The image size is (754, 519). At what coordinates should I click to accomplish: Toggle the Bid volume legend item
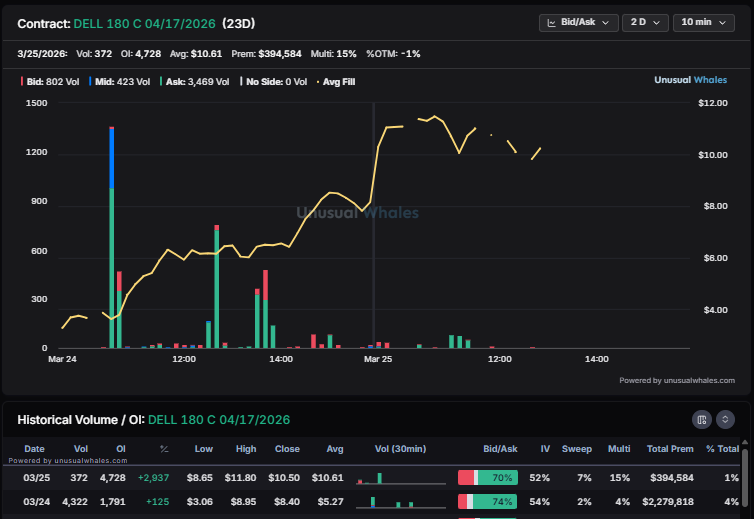pos(50,82)
